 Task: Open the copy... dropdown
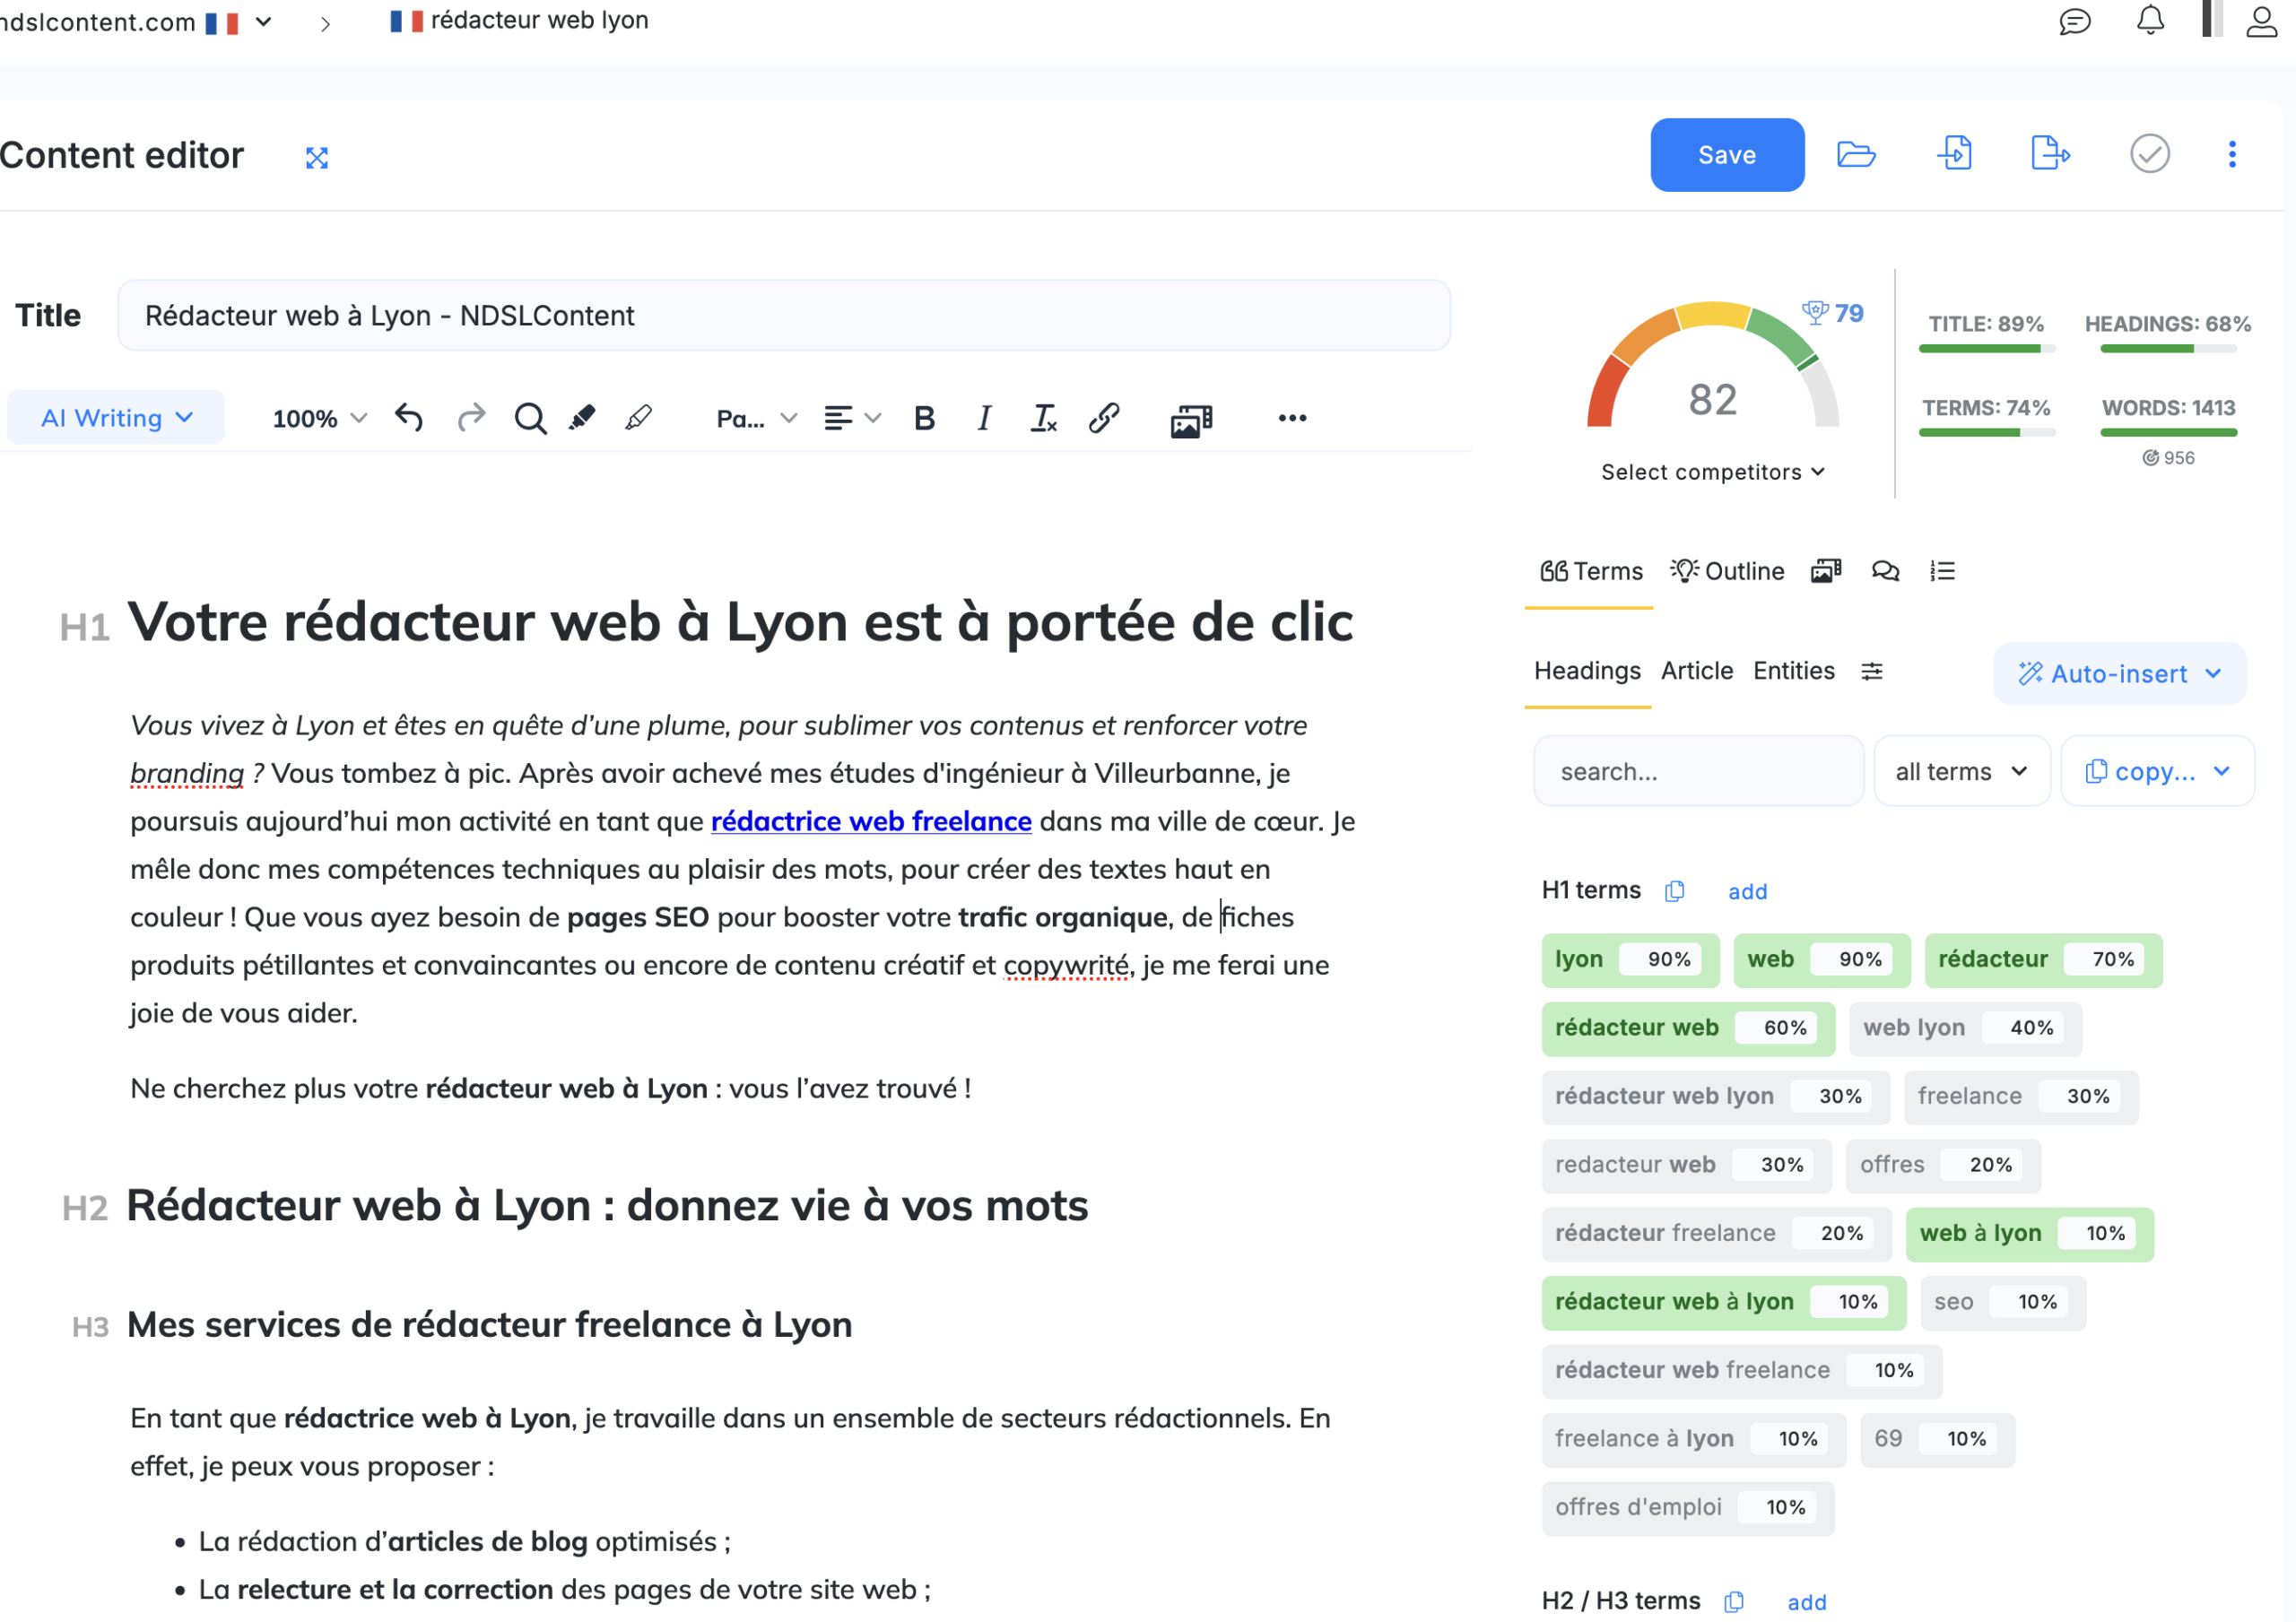click(2157, 771)
